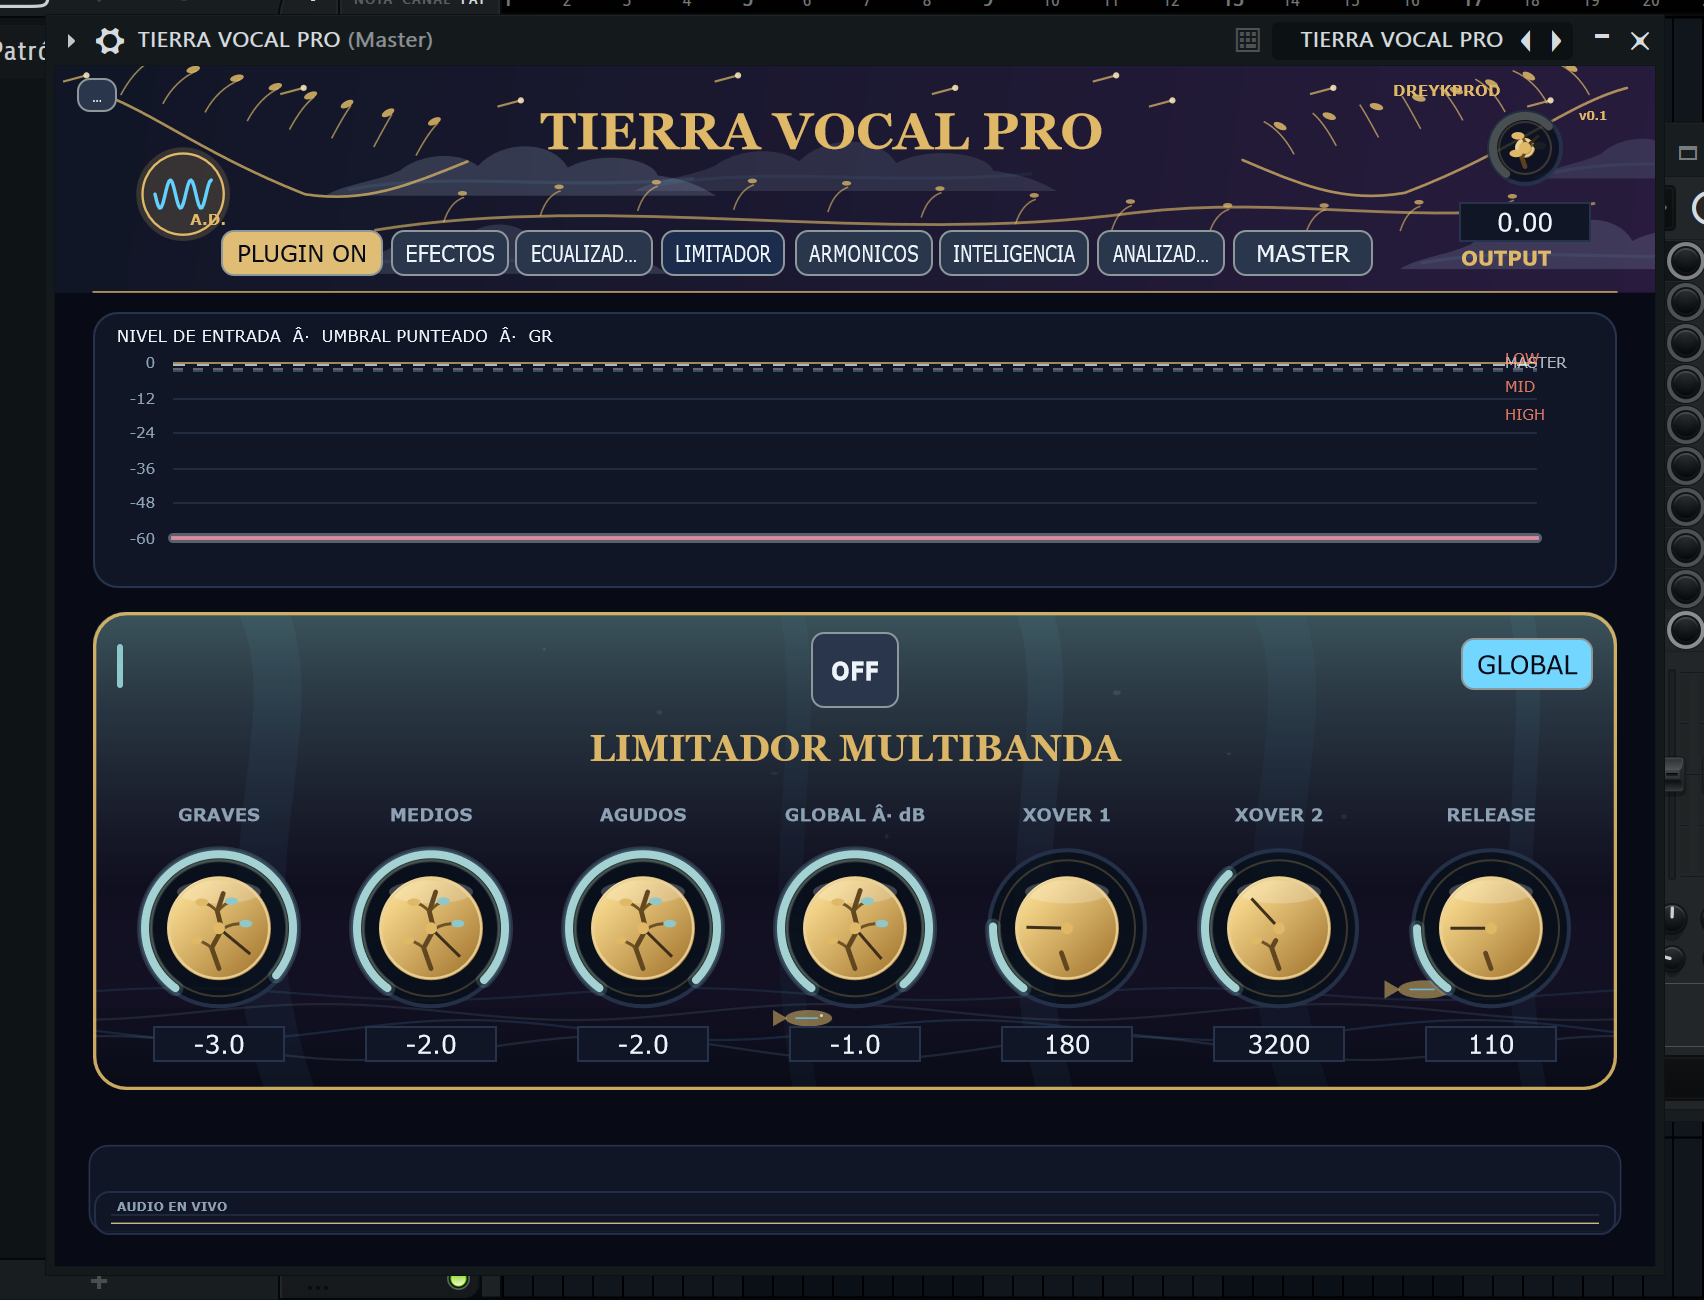Open the ARMONICOS tab
The image size is (1704, 1300).
coord(864,253)
